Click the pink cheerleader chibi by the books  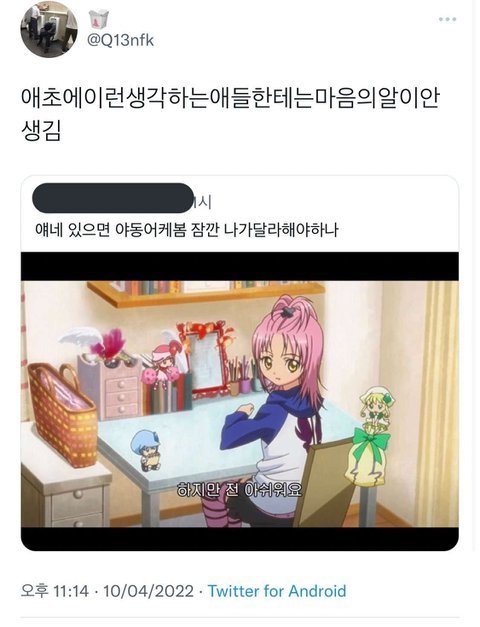click(x=163, y=366)
